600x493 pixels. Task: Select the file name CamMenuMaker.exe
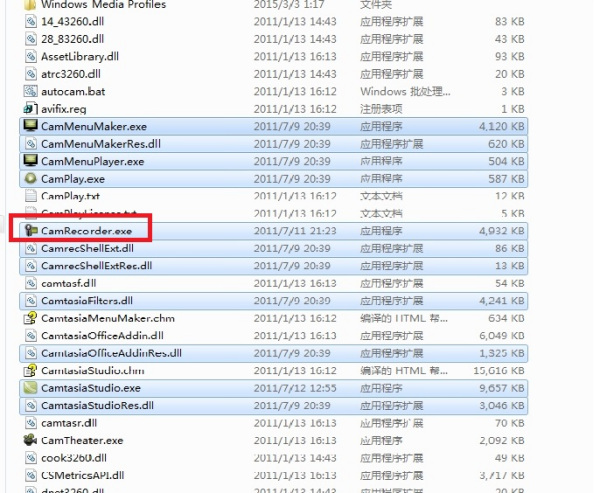coord(94,126)
